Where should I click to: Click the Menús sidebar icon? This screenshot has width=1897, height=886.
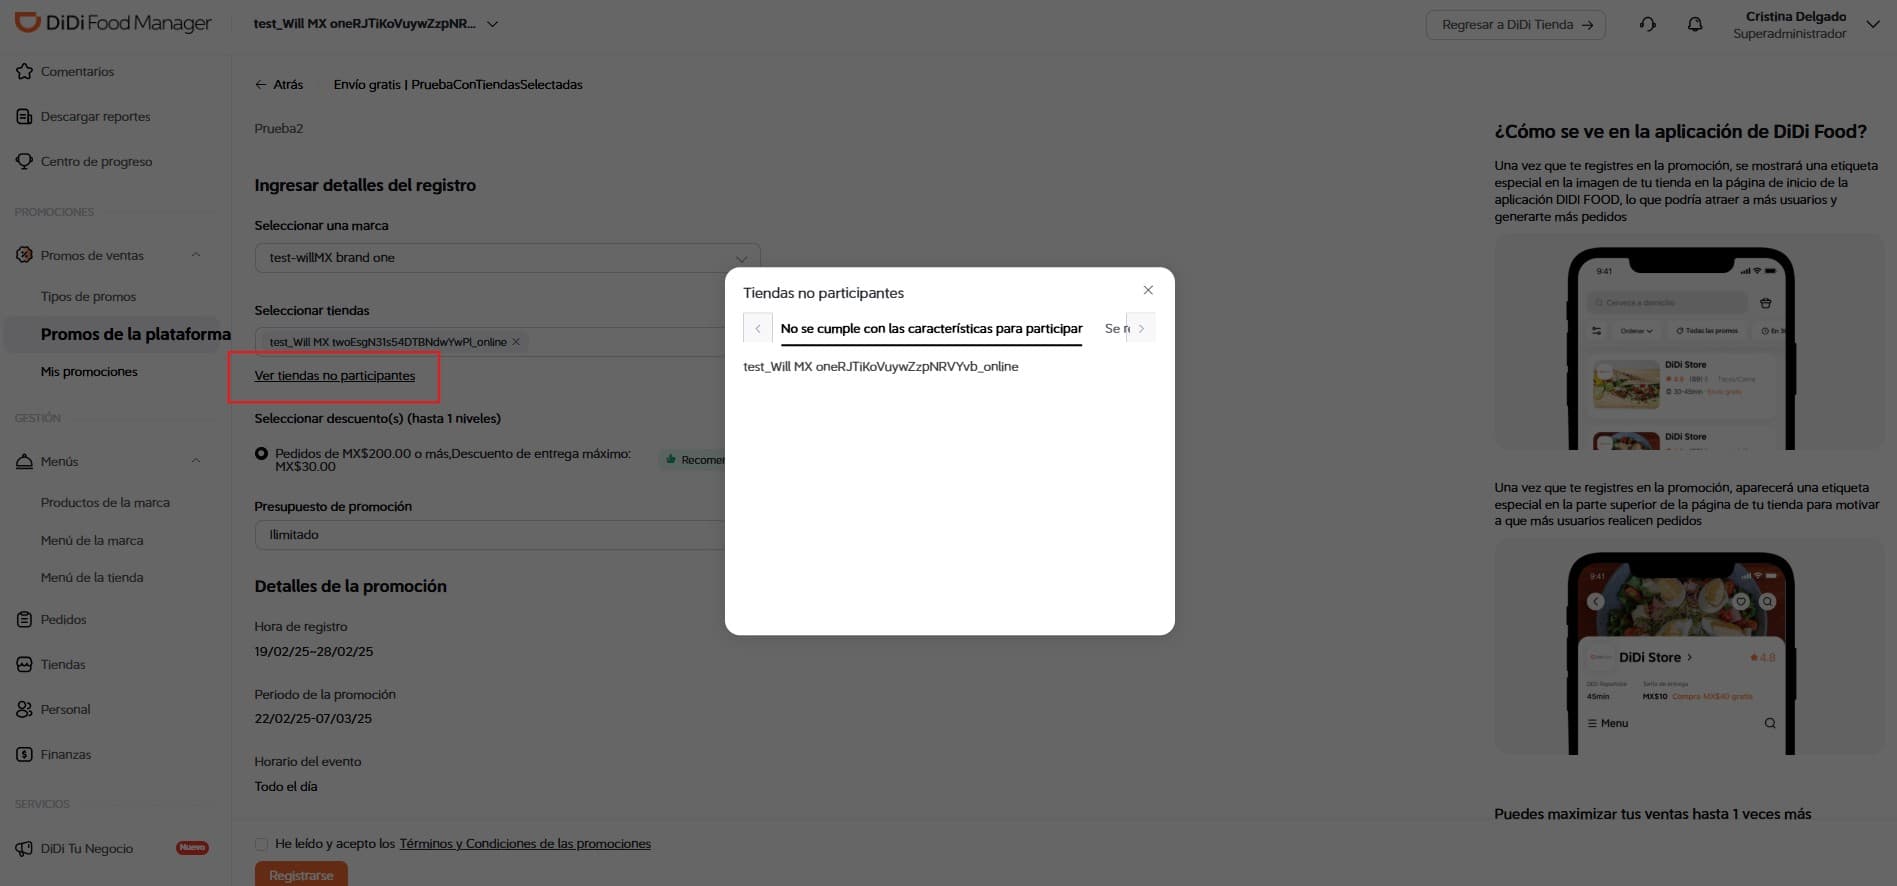(x=24, y=461)
